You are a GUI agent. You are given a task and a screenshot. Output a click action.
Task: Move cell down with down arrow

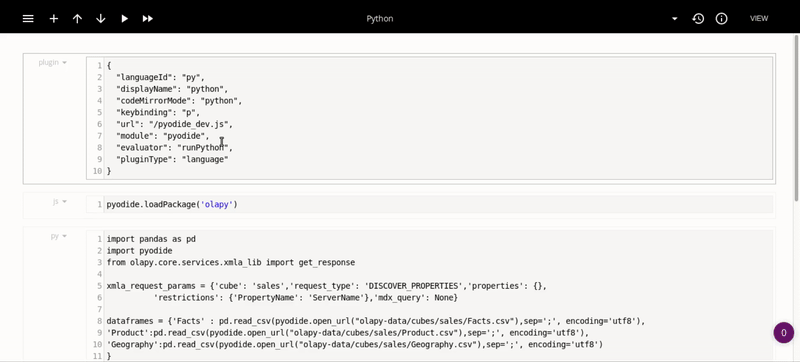click(x=101, y=18)
